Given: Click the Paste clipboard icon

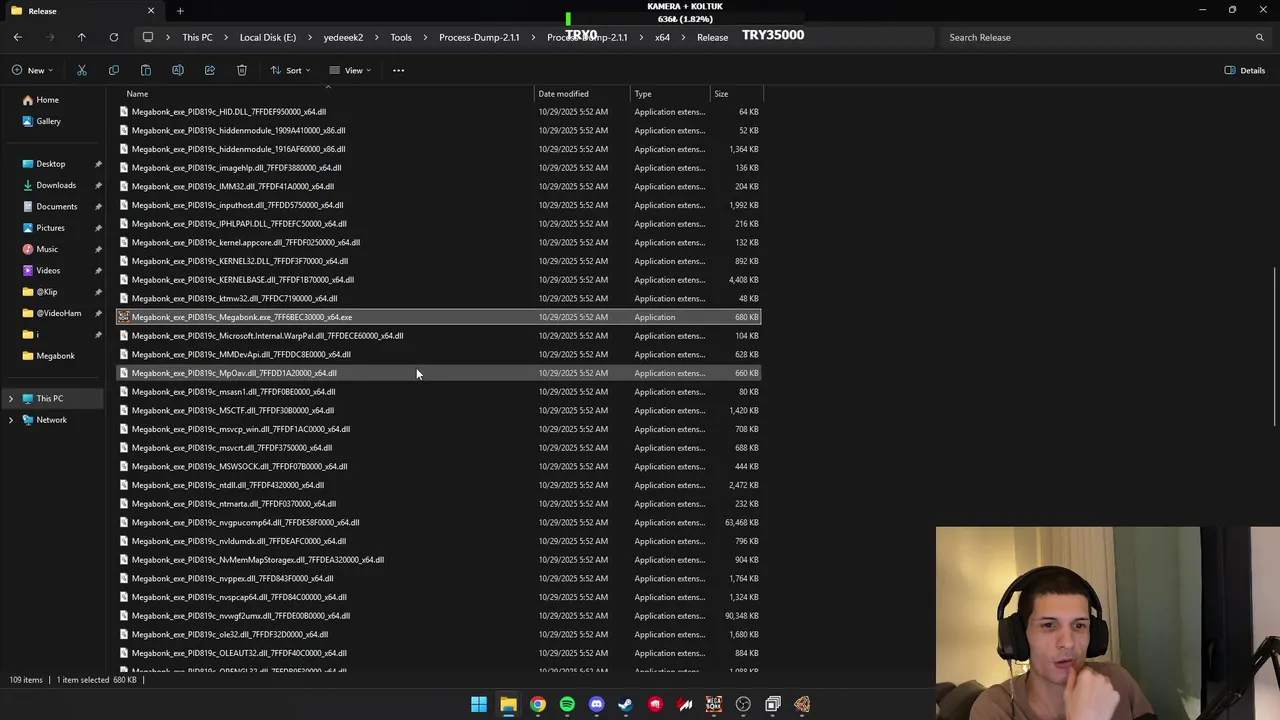Looking at the screenshot, I should (146, 70).
